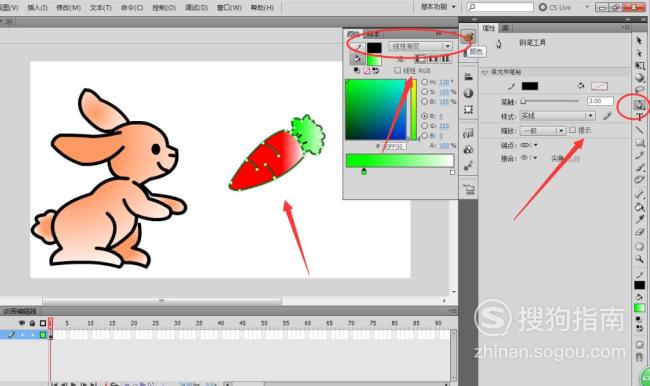Toggle the Linear RGB checkbox

398,70
